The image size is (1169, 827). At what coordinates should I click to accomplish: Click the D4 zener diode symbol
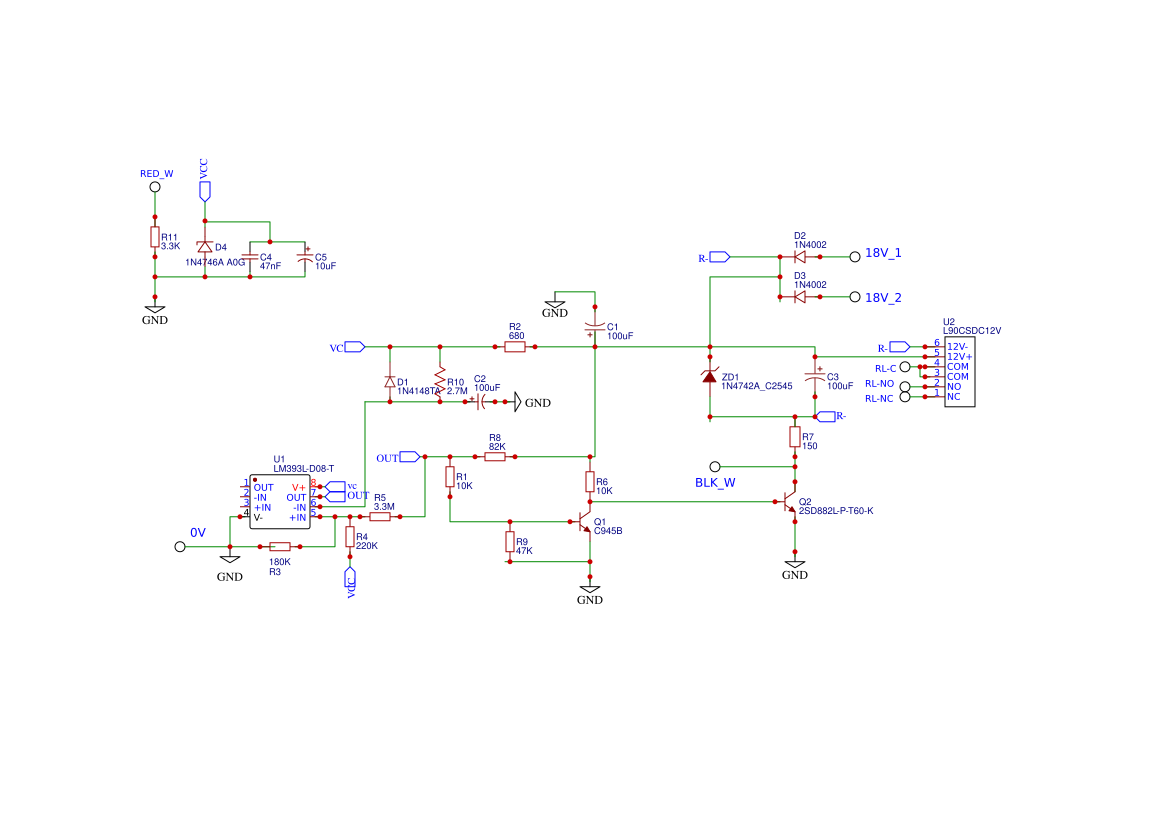[205, 247]
